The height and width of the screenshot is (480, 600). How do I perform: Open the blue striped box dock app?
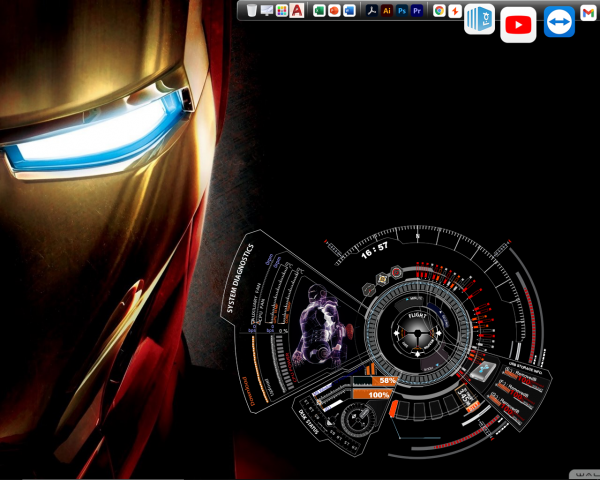pos(479,19)
